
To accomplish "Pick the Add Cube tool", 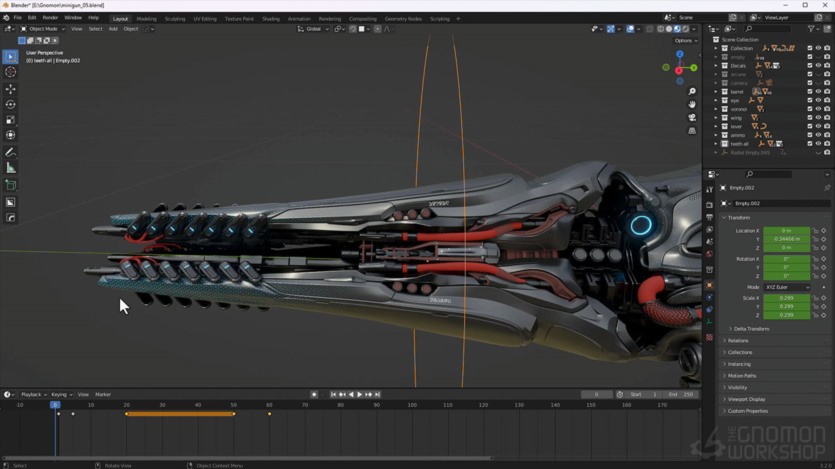I will point(11,185).
